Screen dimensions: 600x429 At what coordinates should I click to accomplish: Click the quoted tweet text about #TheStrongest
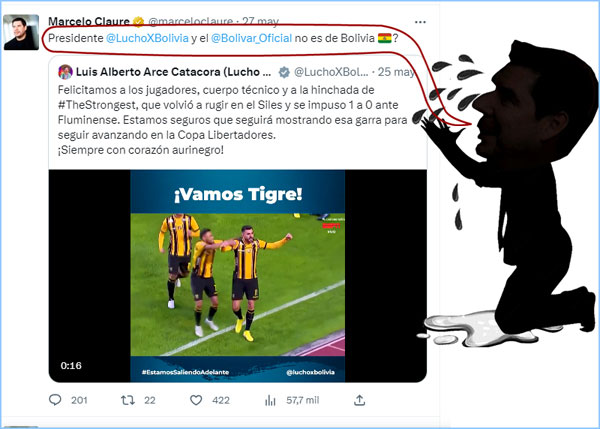233,120
